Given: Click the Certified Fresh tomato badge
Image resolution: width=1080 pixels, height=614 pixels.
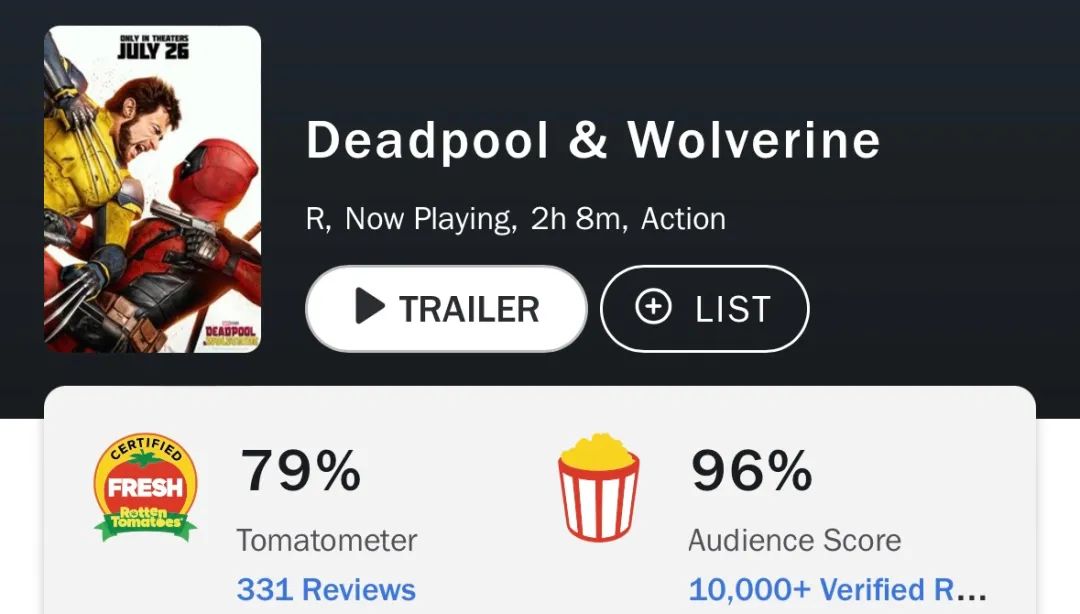Looking at the screenshot, I should click(145, 487).
